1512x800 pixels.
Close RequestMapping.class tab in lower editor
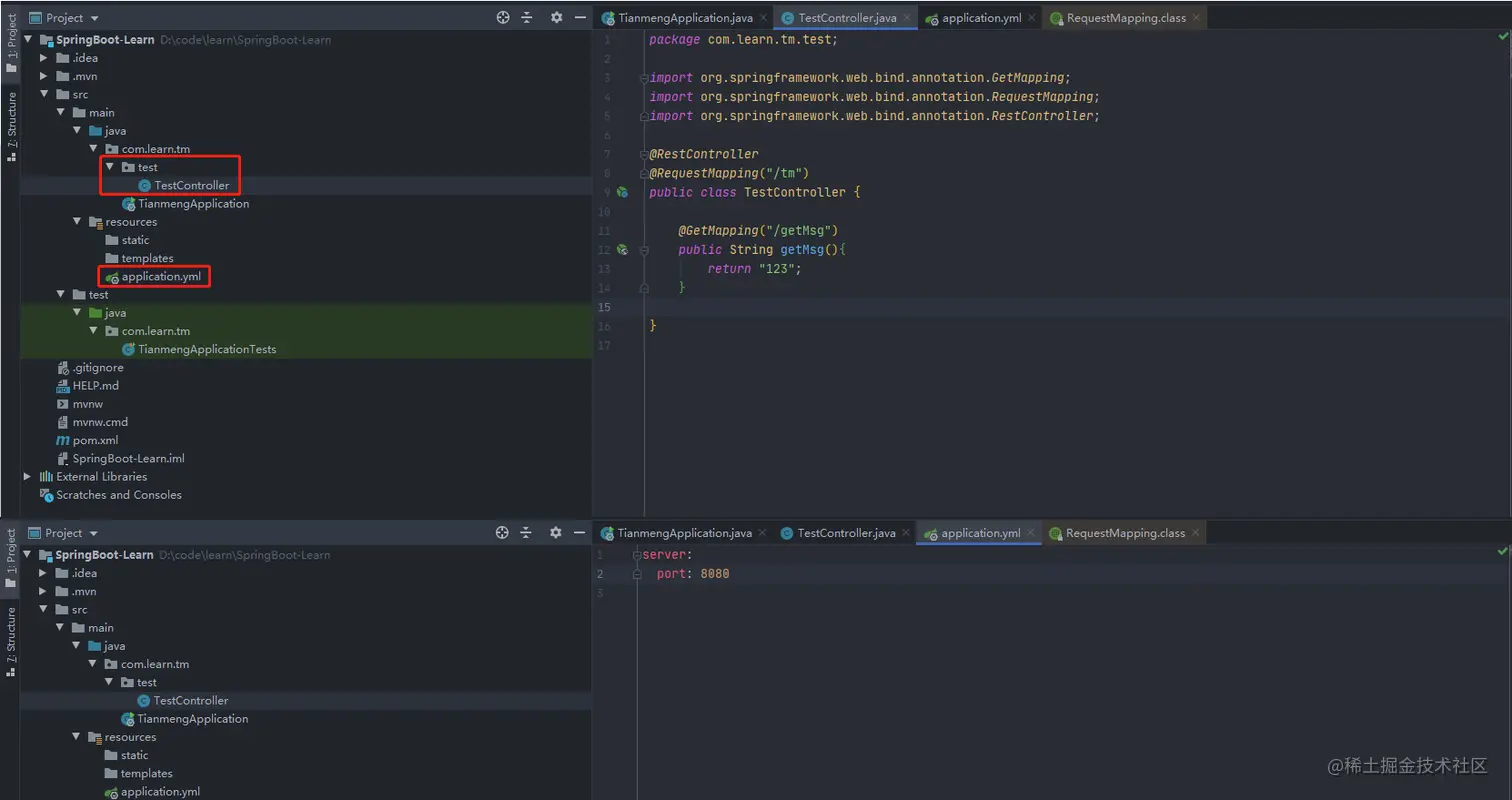[1195, 533]
